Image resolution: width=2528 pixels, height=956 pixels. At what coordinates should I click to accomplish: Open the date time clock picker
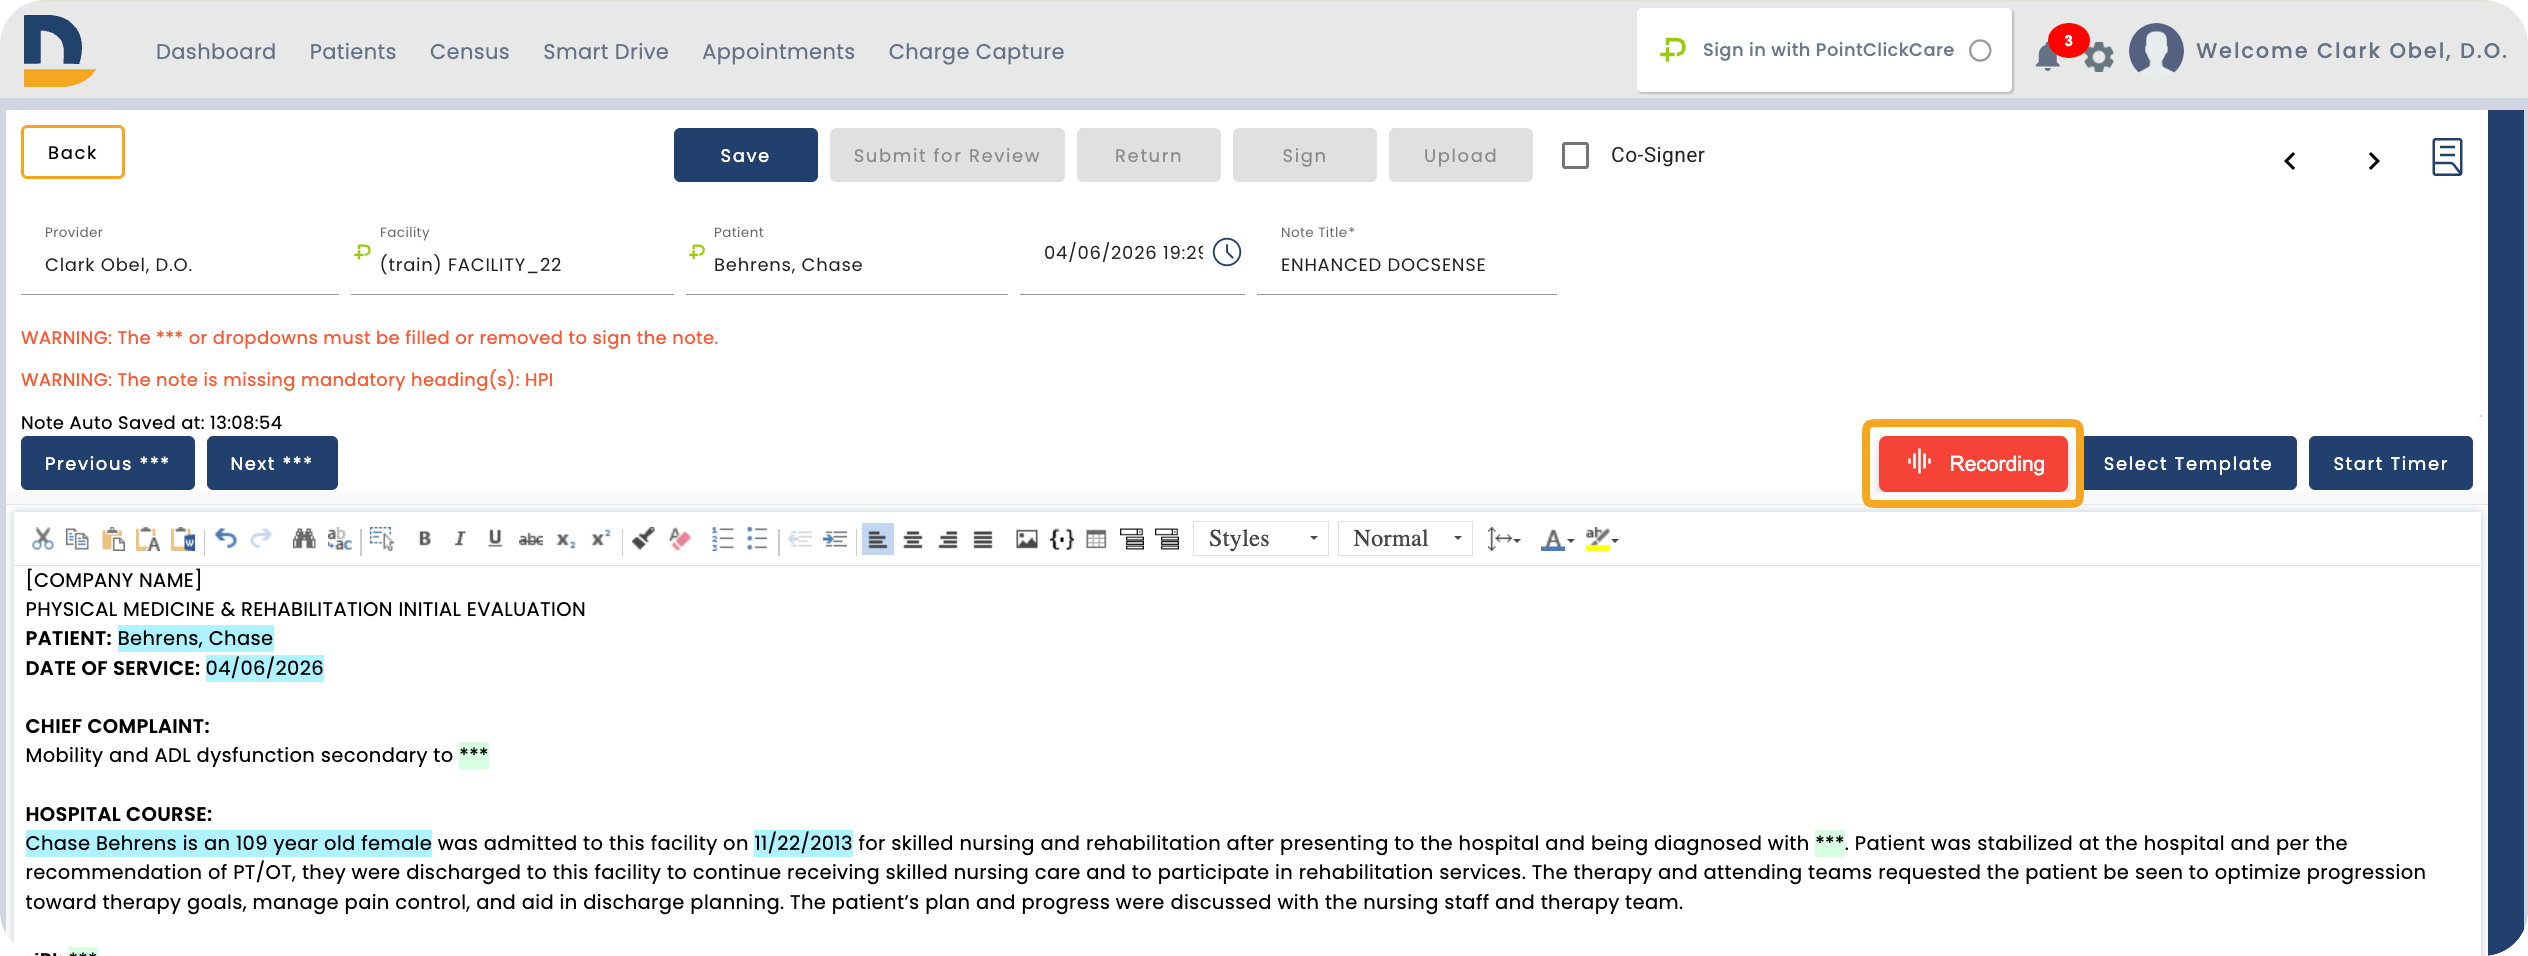coord(1227,252)
